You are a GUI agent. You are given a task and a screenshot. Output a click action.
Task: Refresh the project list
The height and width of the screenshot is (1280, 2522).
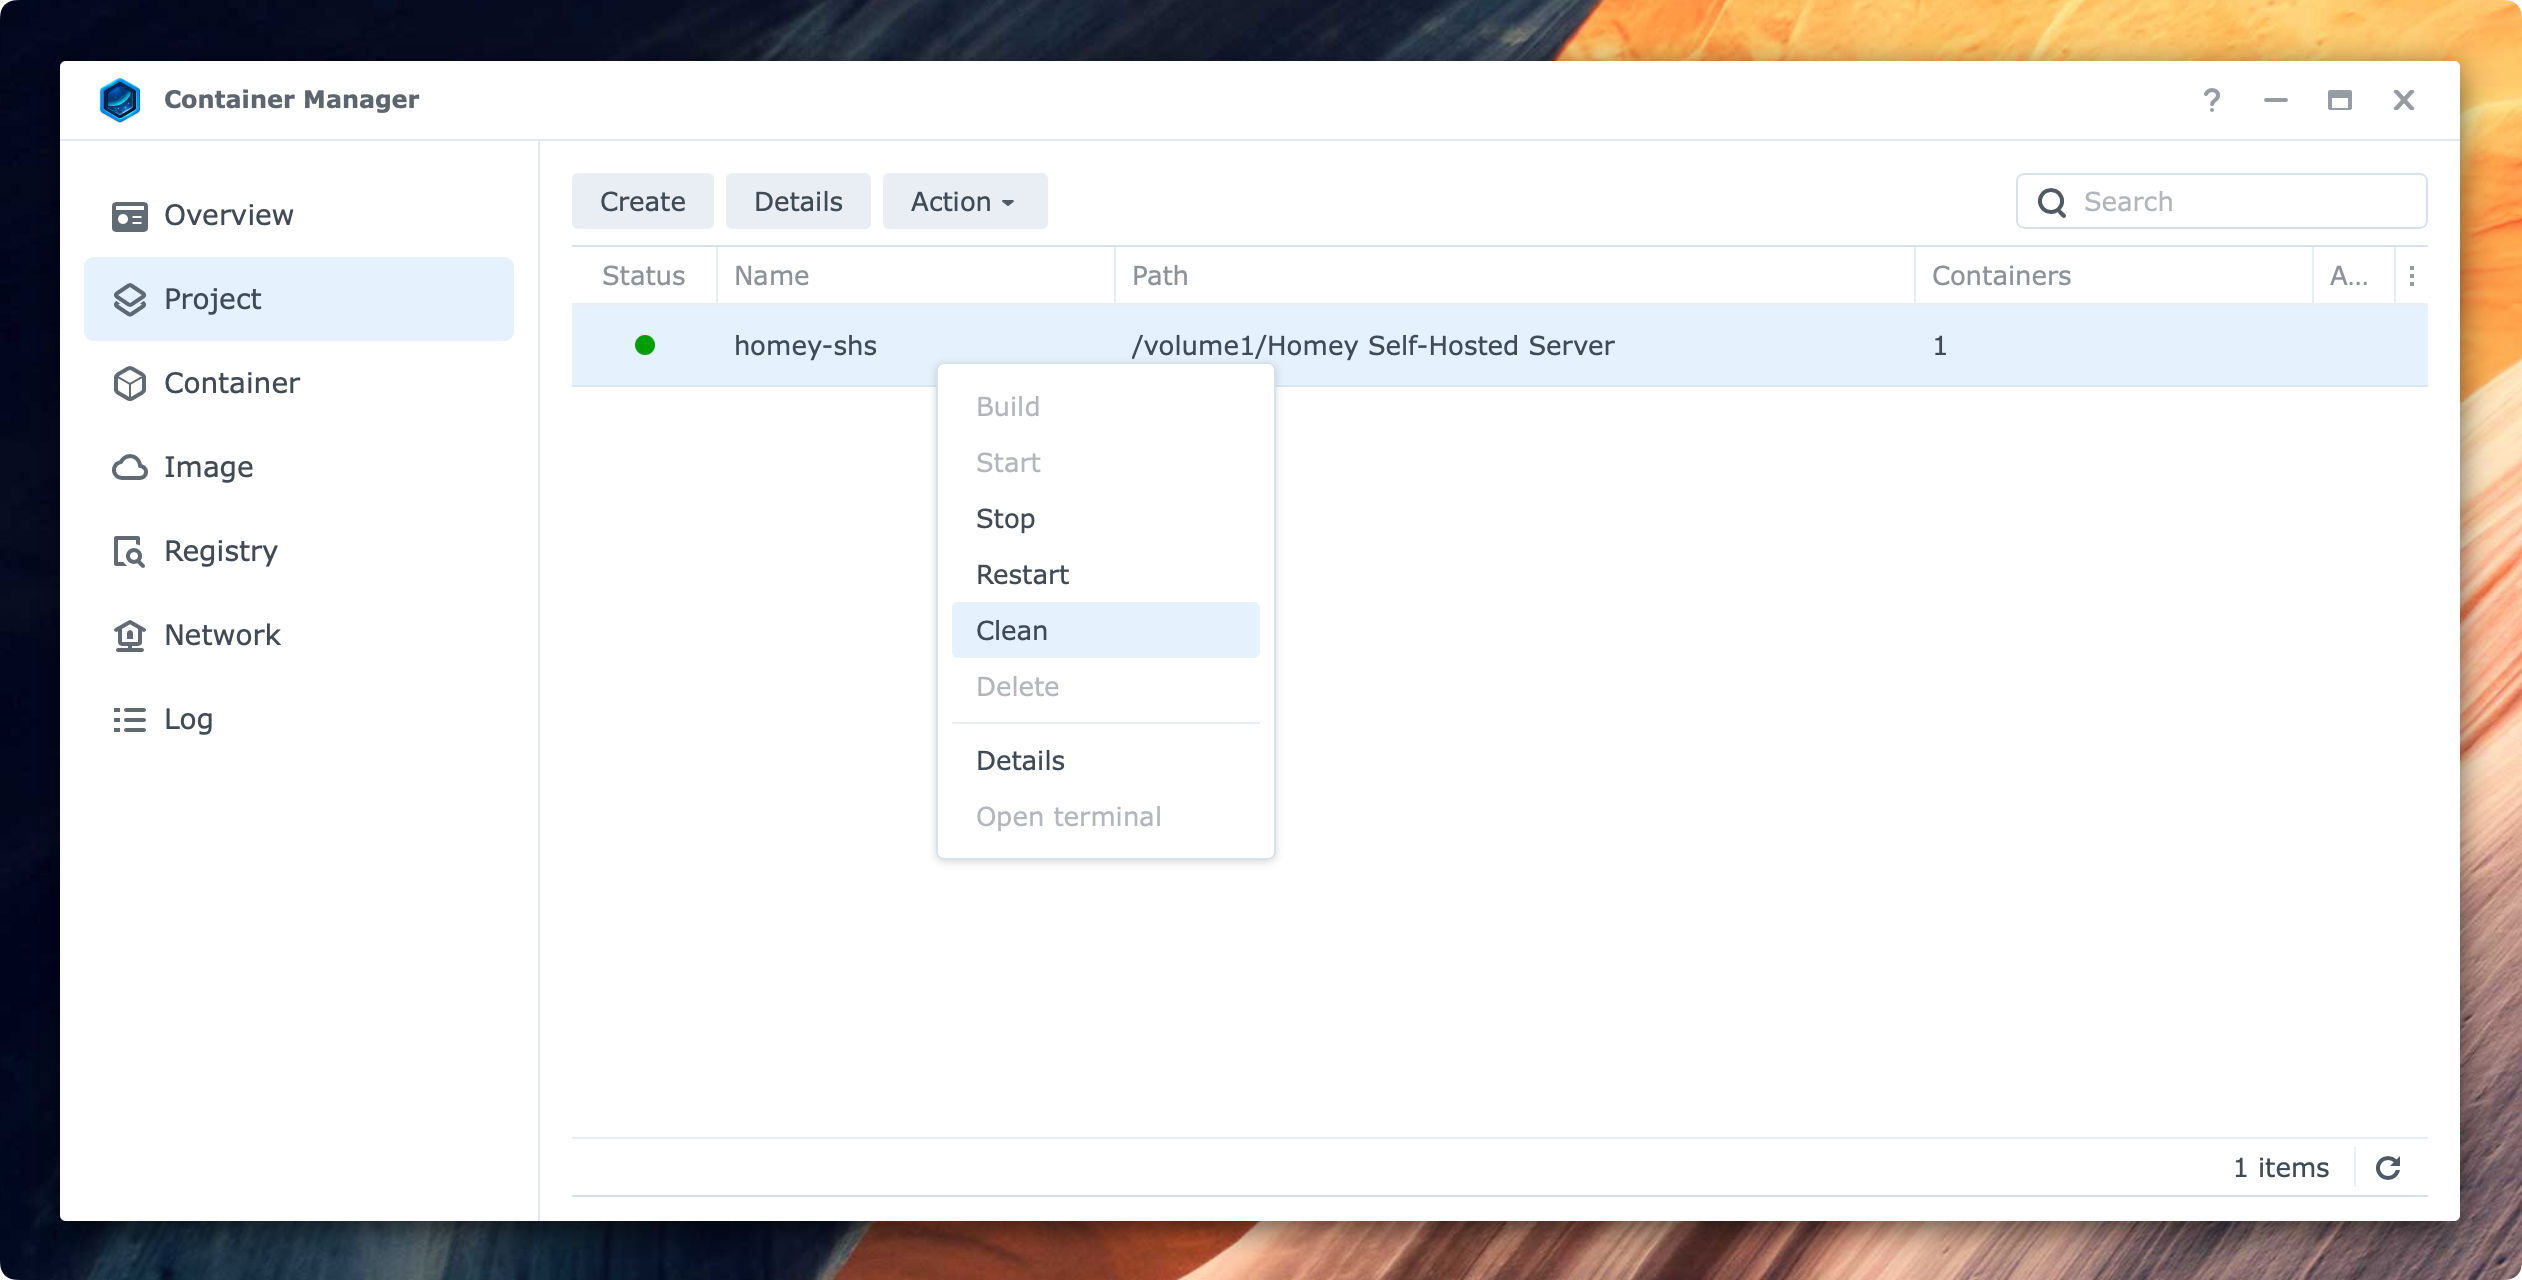point(2390,1167)
